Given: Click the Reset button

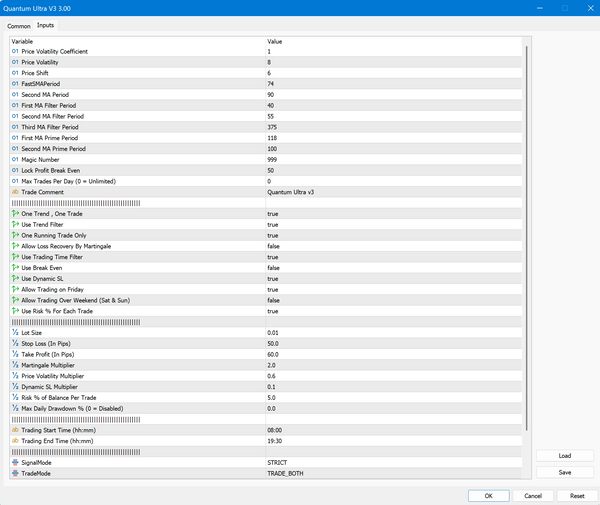Looking at the screenshot, I should coord(577,495).
